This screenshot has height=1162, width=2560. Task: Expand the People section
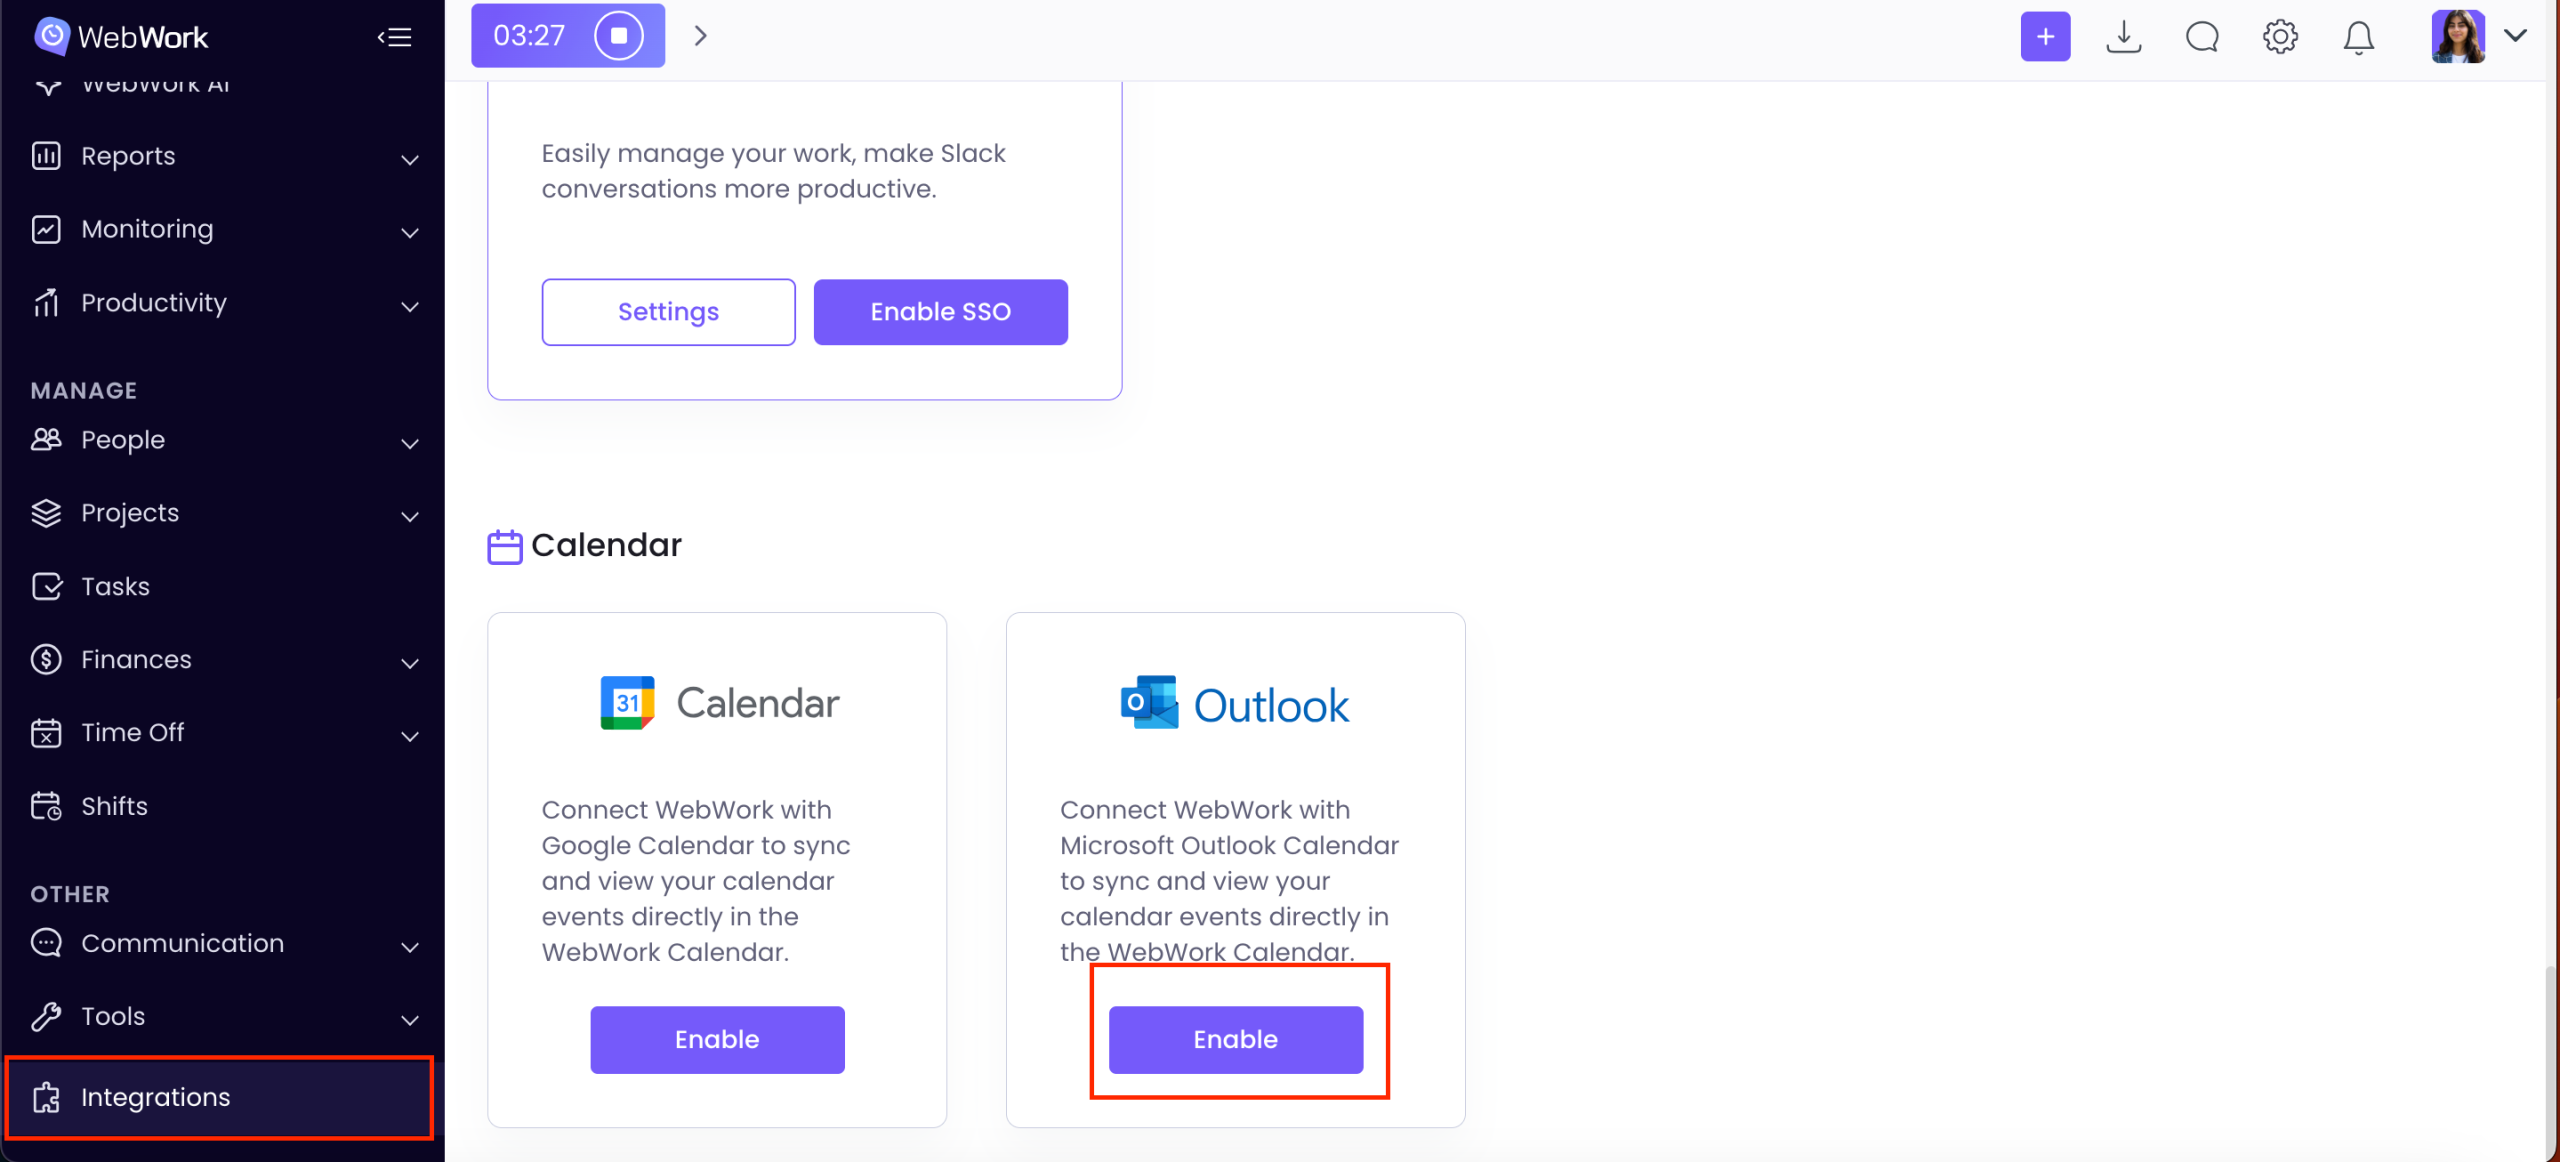click(123, 440)
